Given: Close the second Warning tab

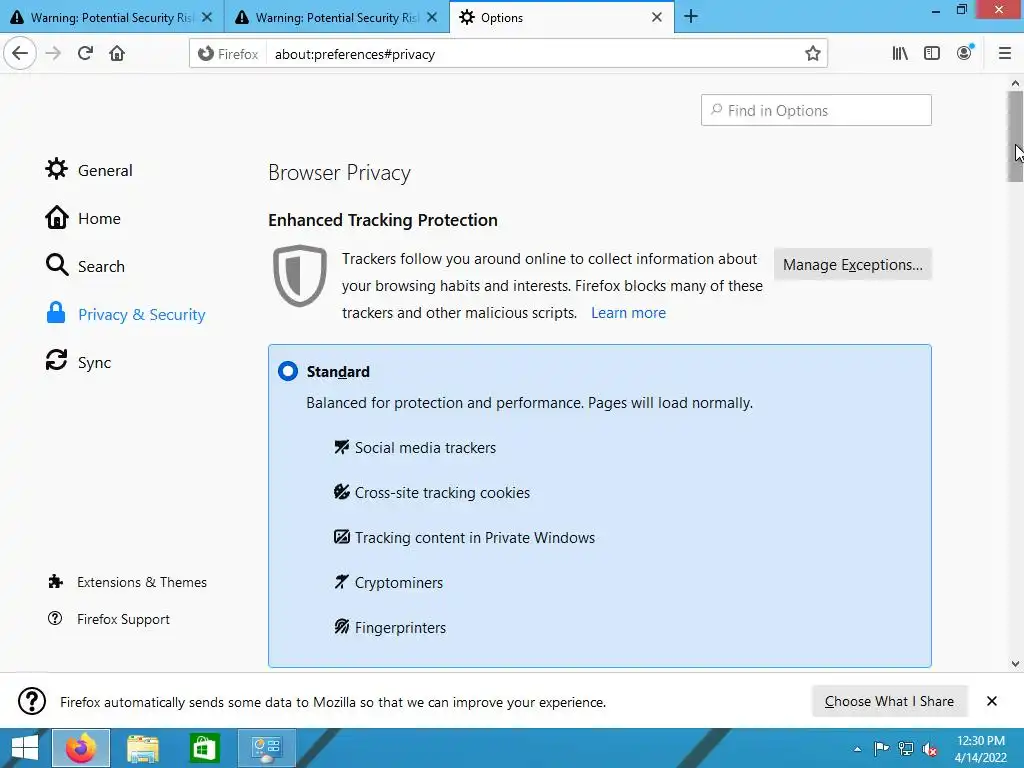Looking at the screenshot, I should 432,18.
